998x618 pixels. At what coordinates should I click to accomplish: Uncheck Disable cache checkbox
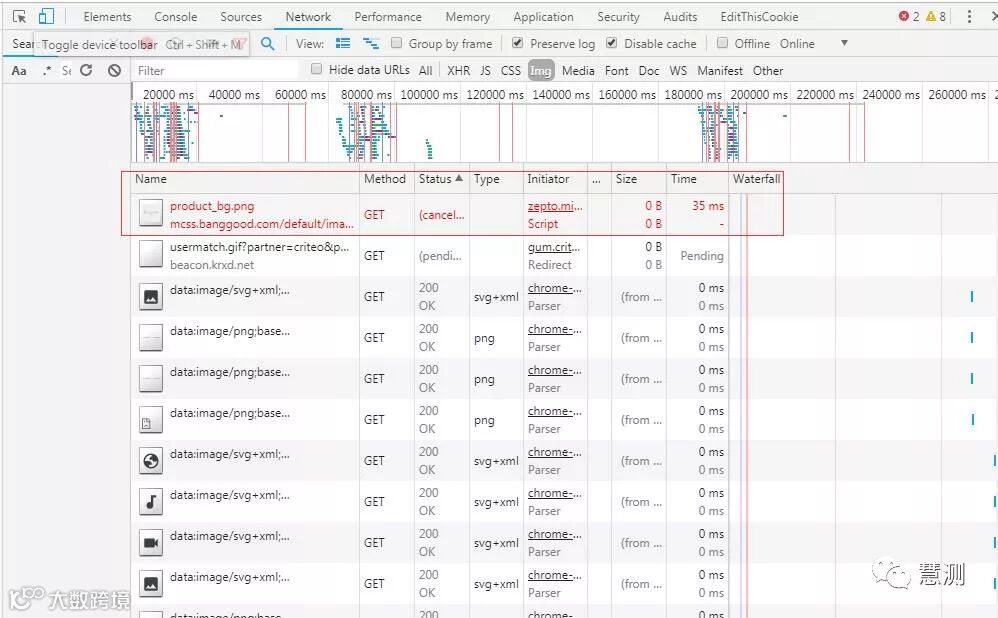pyautogui.click(x=612, y=43)
